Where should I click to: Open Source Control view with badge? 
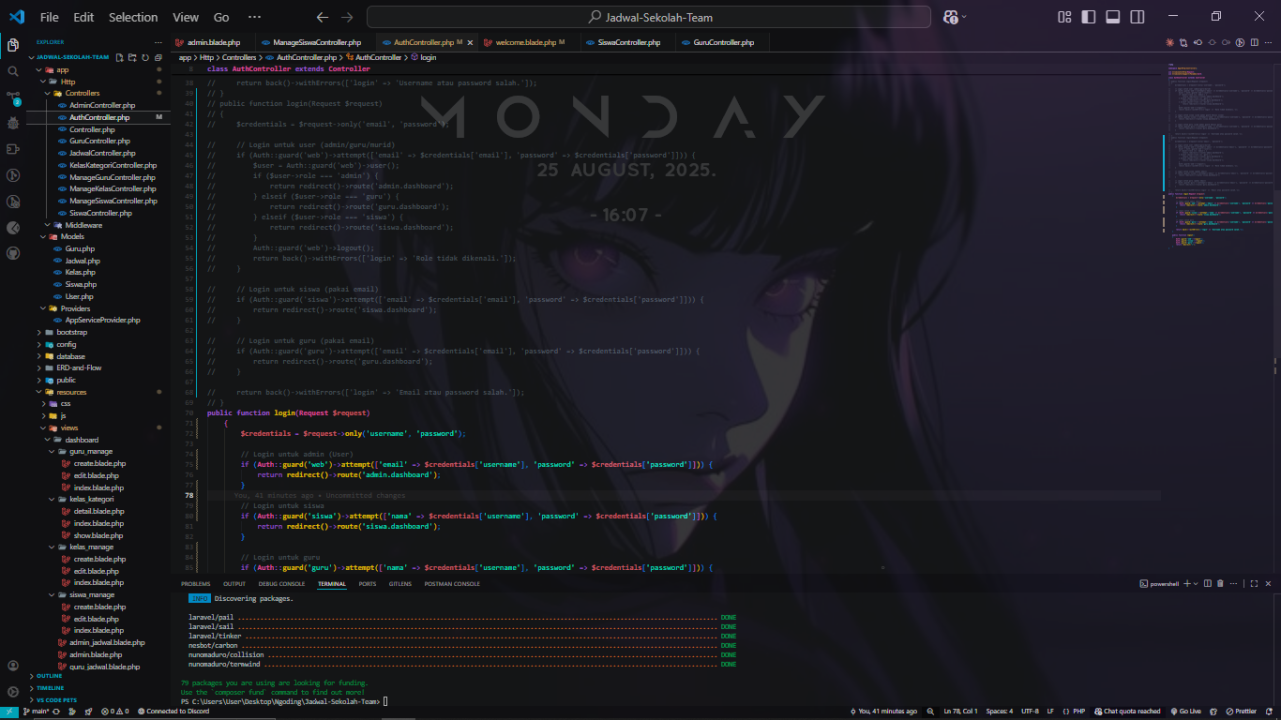coord(13,97)
